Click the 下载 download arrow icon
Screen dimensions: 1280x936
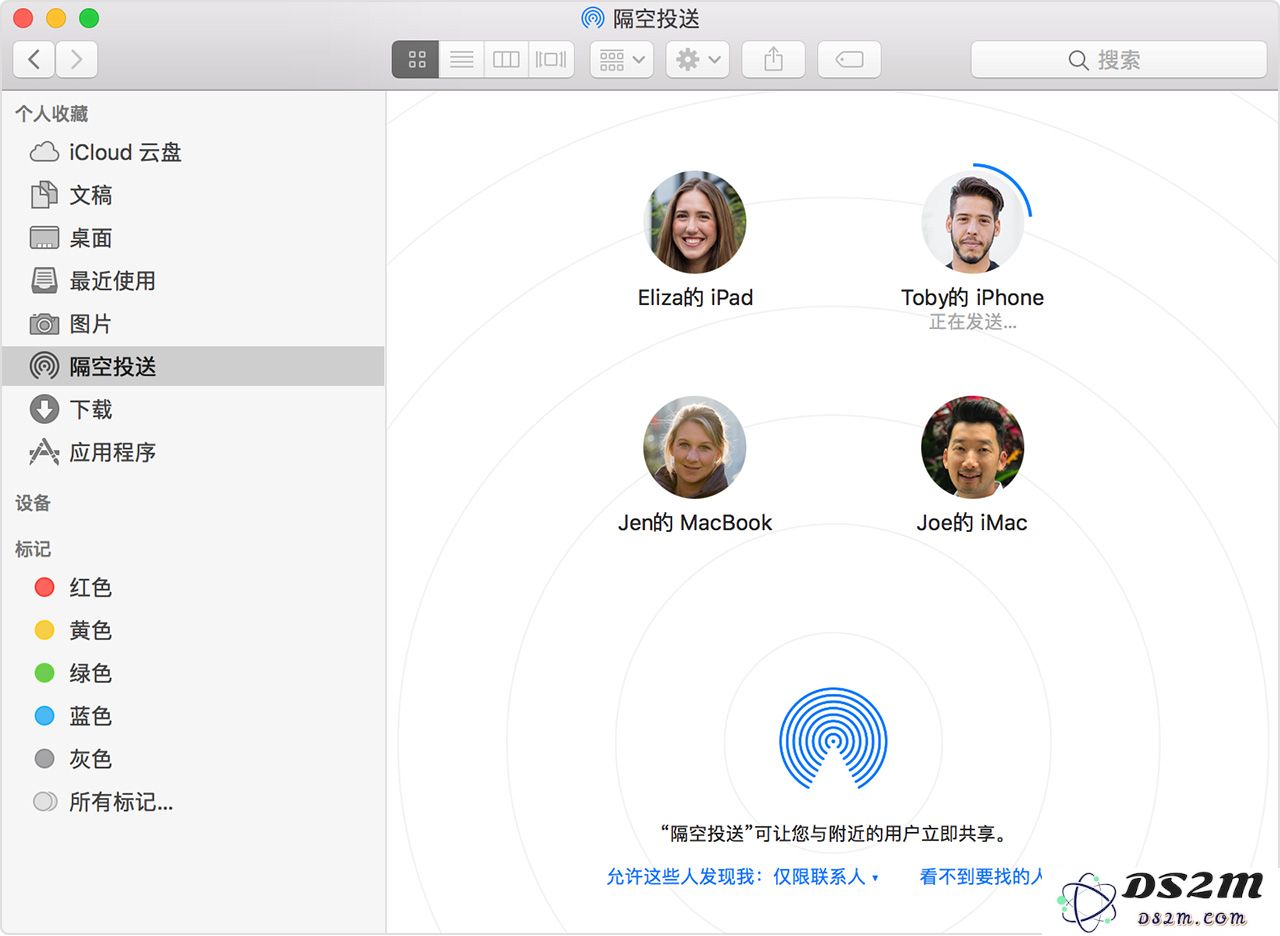coord(44,409)
